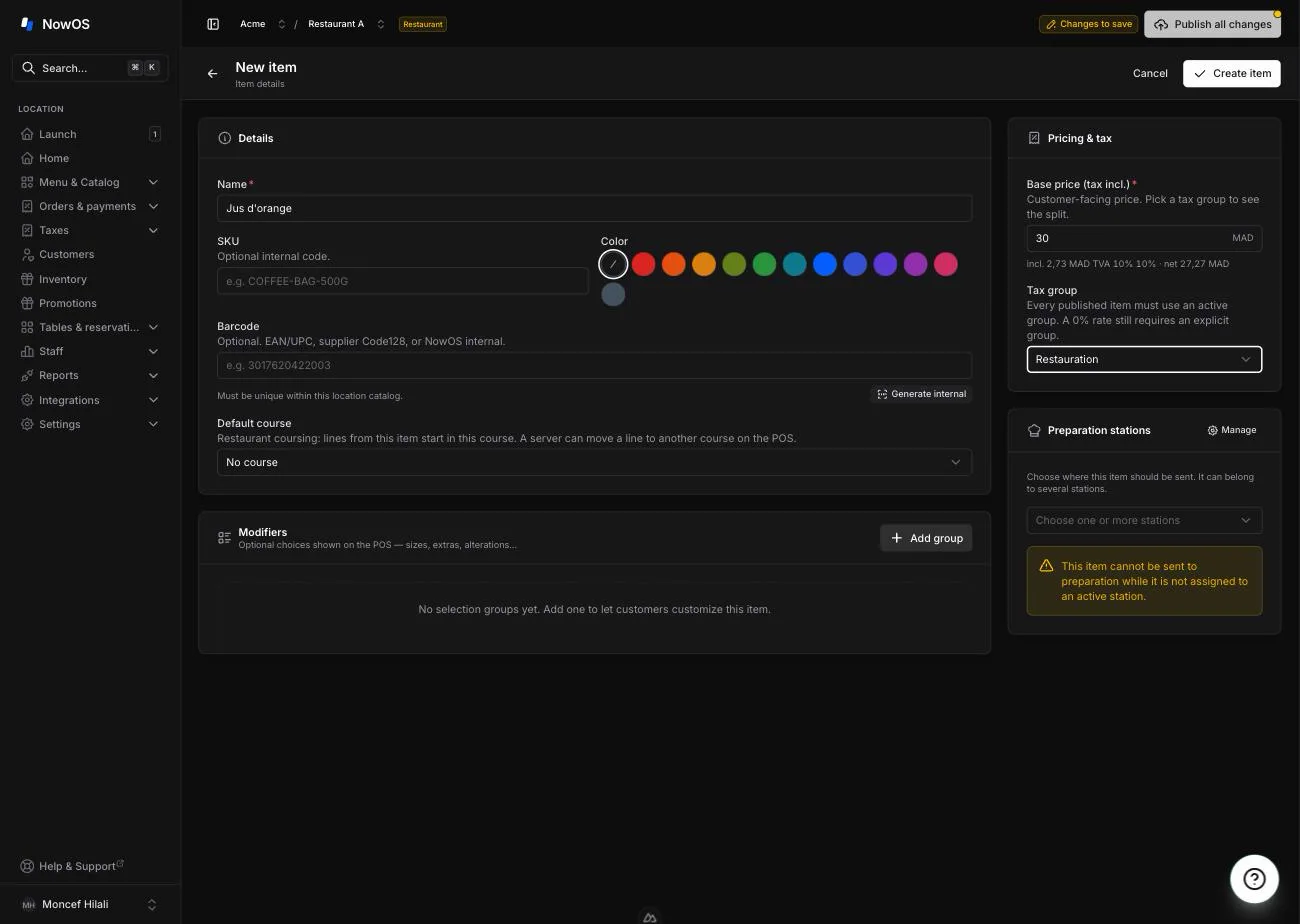
Task: Expand the Integrations section
Action: click(x=90, y=400)
